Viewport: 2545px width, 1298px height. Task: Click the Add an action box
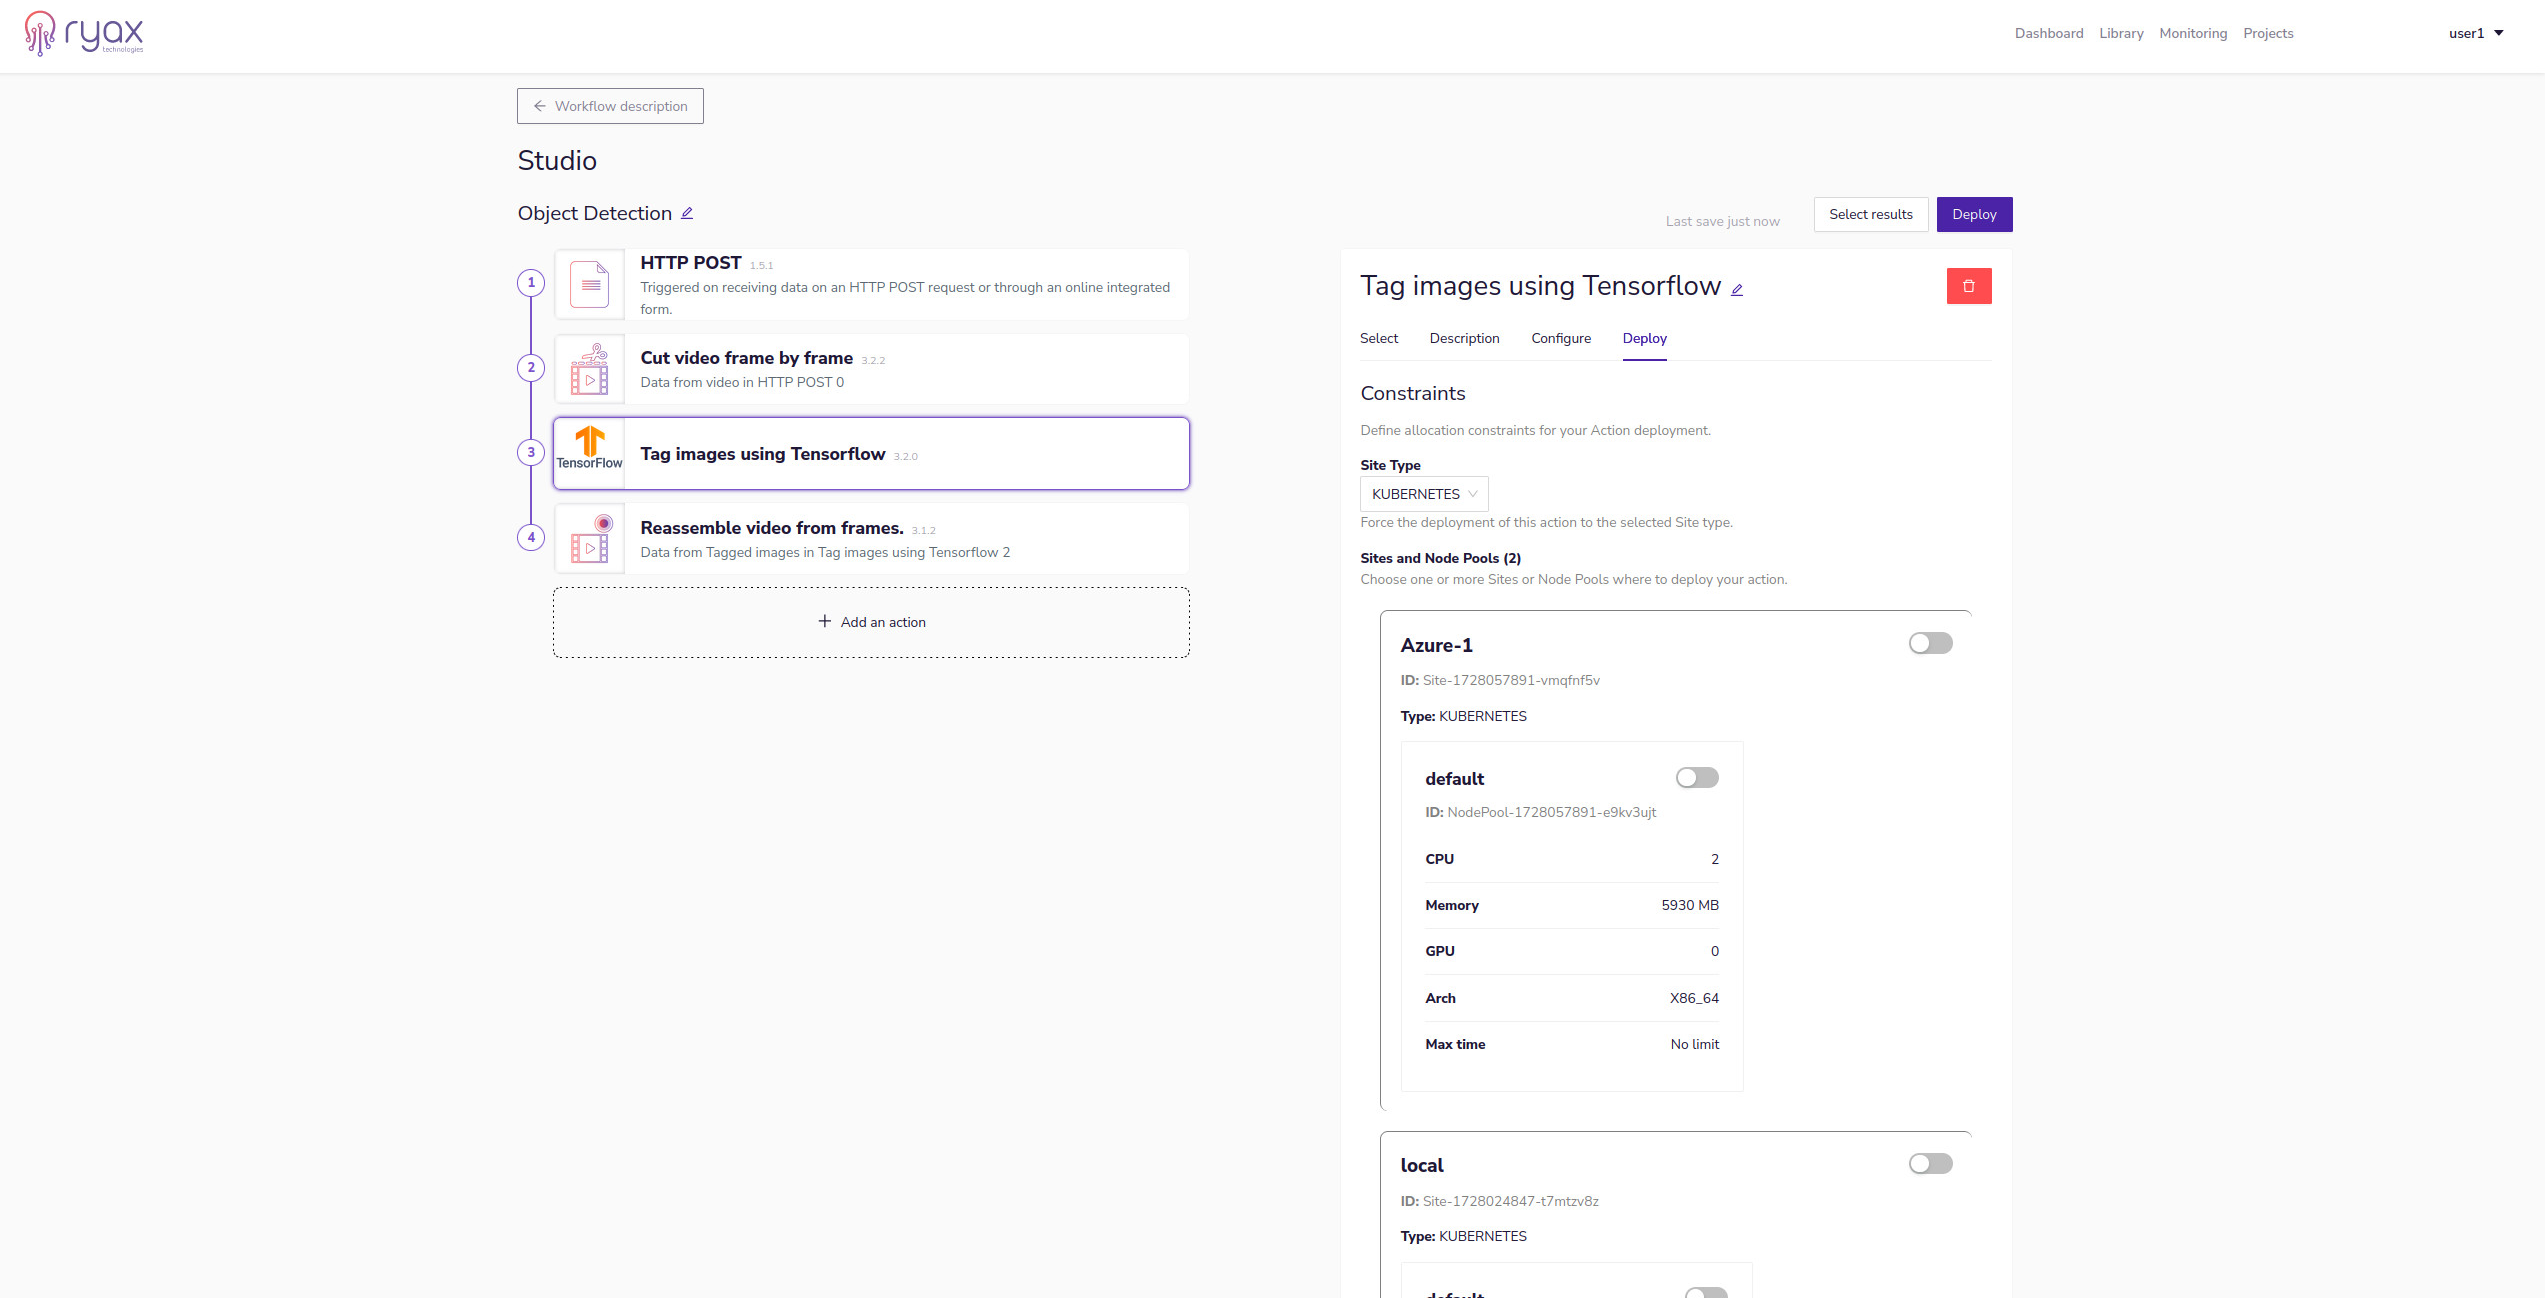point(871,622)
